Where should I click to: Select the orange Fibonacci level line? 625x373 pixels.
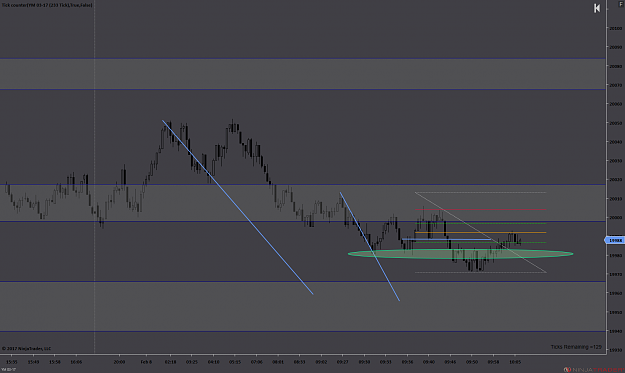click(480, 232)
